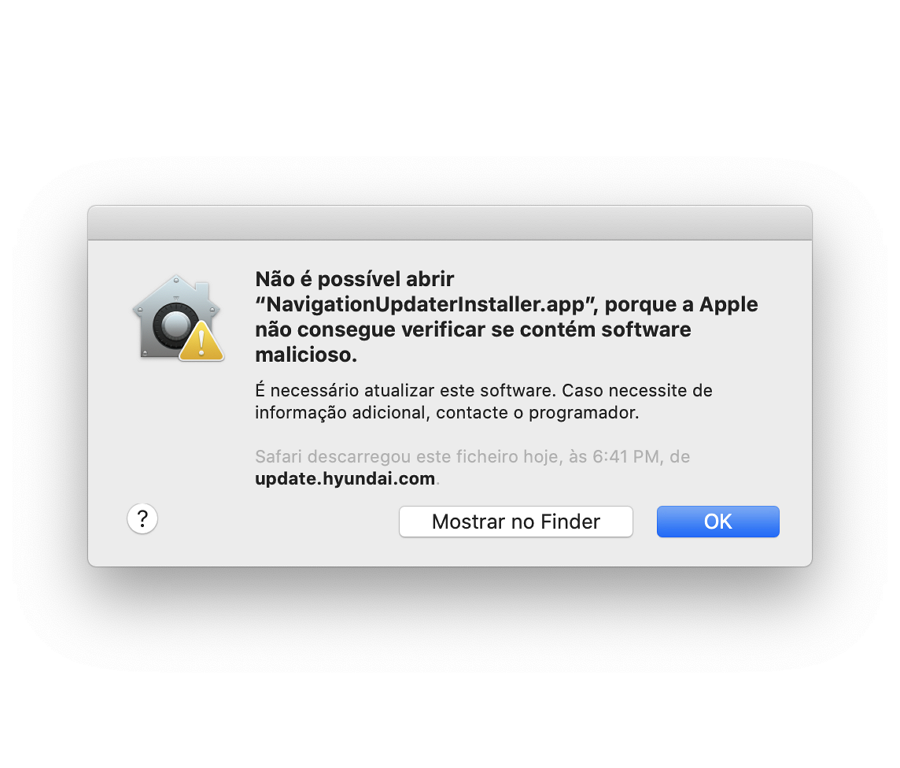This screenshot has width=900, height=768.
Task: Open help with the question mark button
Action: tap(142, 519)
